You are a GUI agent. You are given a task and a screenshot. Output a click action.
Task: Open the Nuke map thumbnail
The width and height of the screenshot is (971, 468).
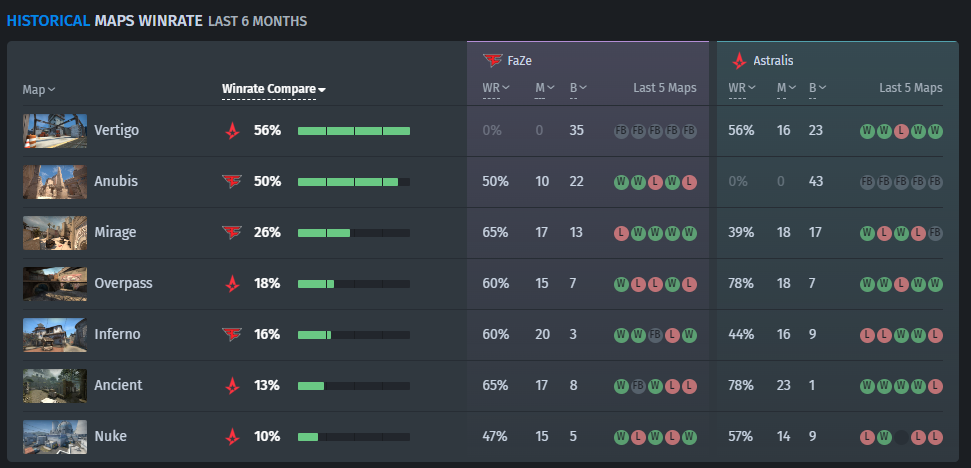tap(54, 437)
